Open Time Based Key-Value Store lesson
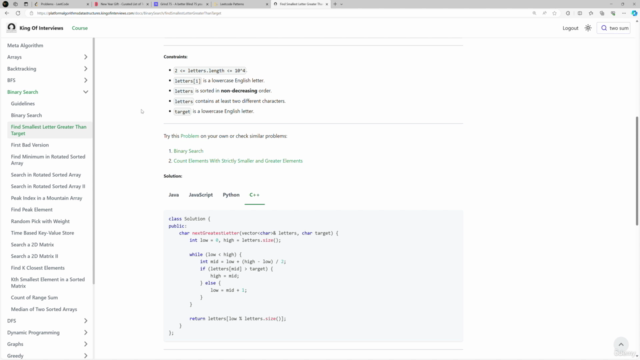The height and width of the screenshot is (360, 640). [x=42, y=233]
